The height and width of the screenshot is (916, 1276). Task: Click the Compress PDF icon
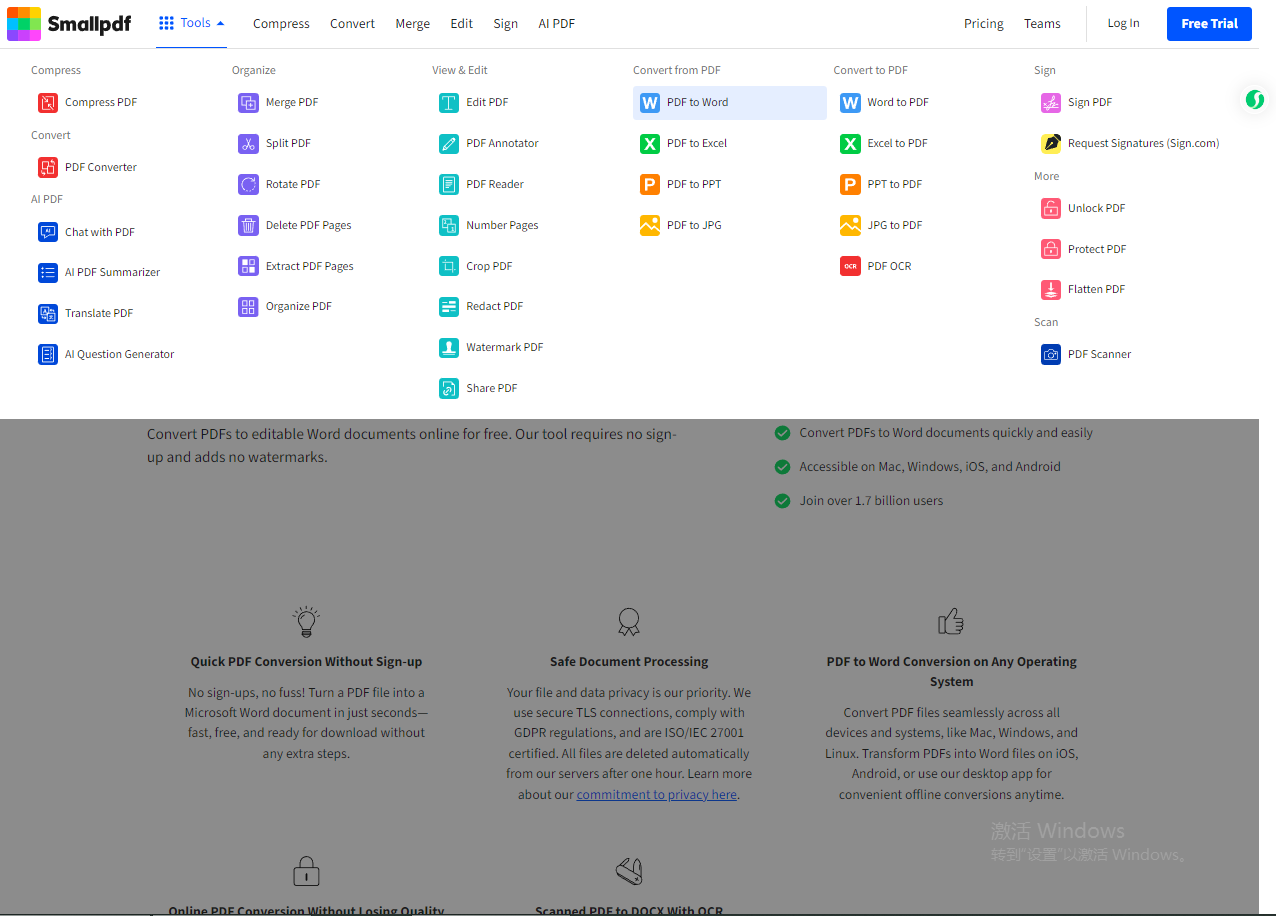(x=48, y=103)
